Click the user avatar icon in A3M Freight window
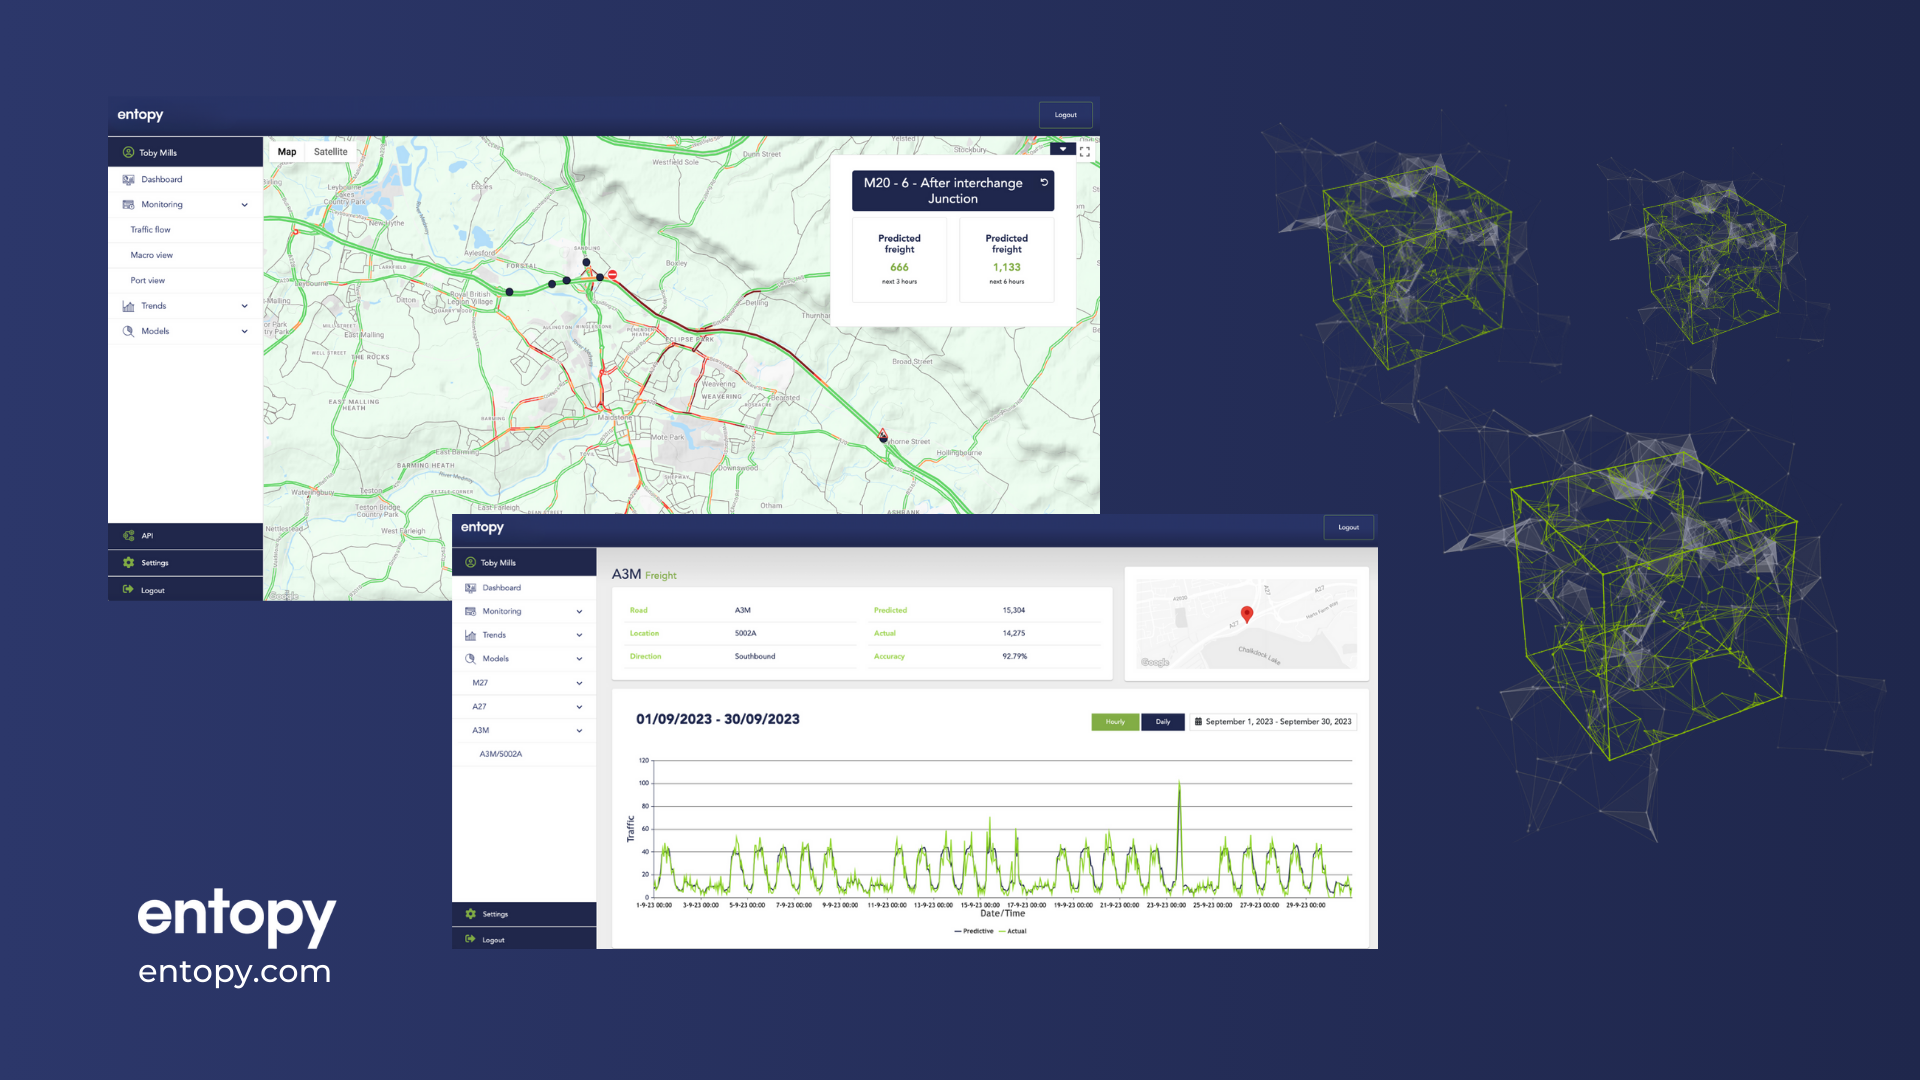The height and width of the screenshot is (1080, 1920). [x=470, y=563]
